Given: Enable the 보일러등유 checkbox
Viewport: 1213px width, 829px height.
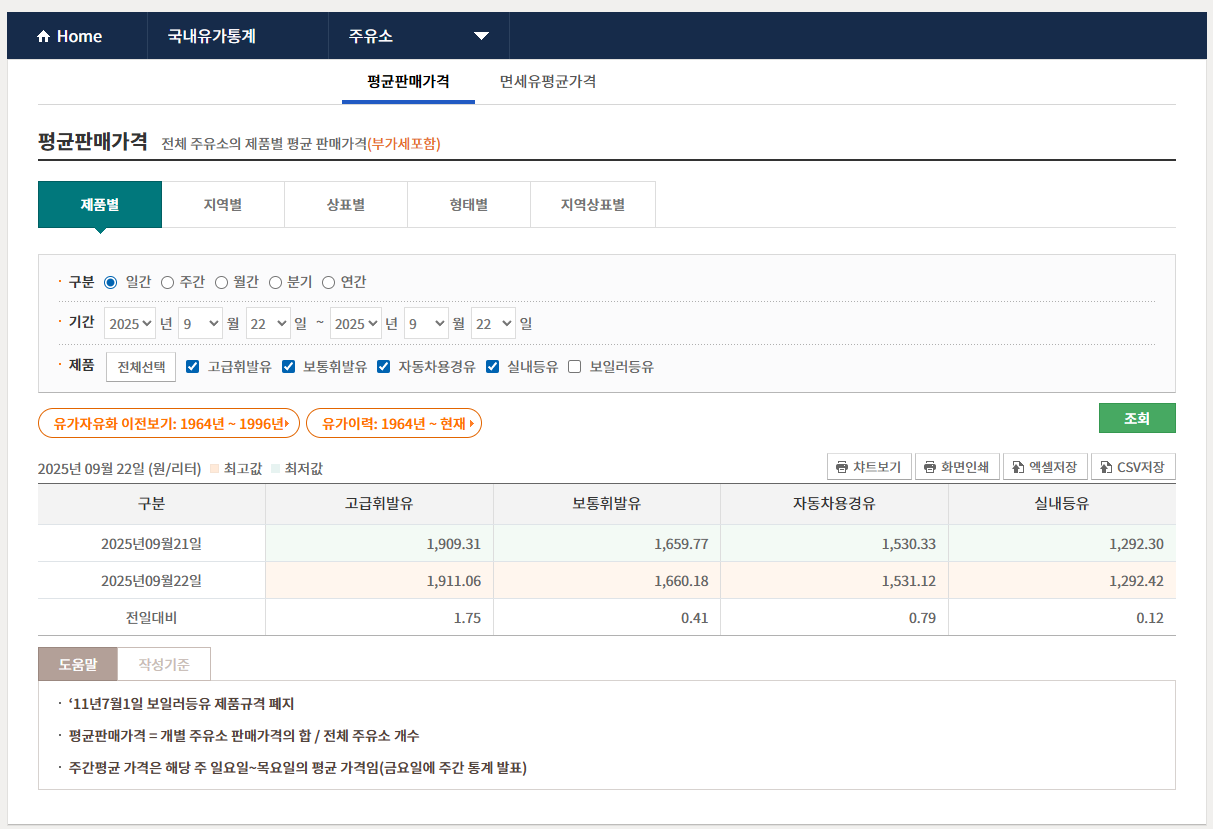Looking at the screenshot, I should click(575, 367).
